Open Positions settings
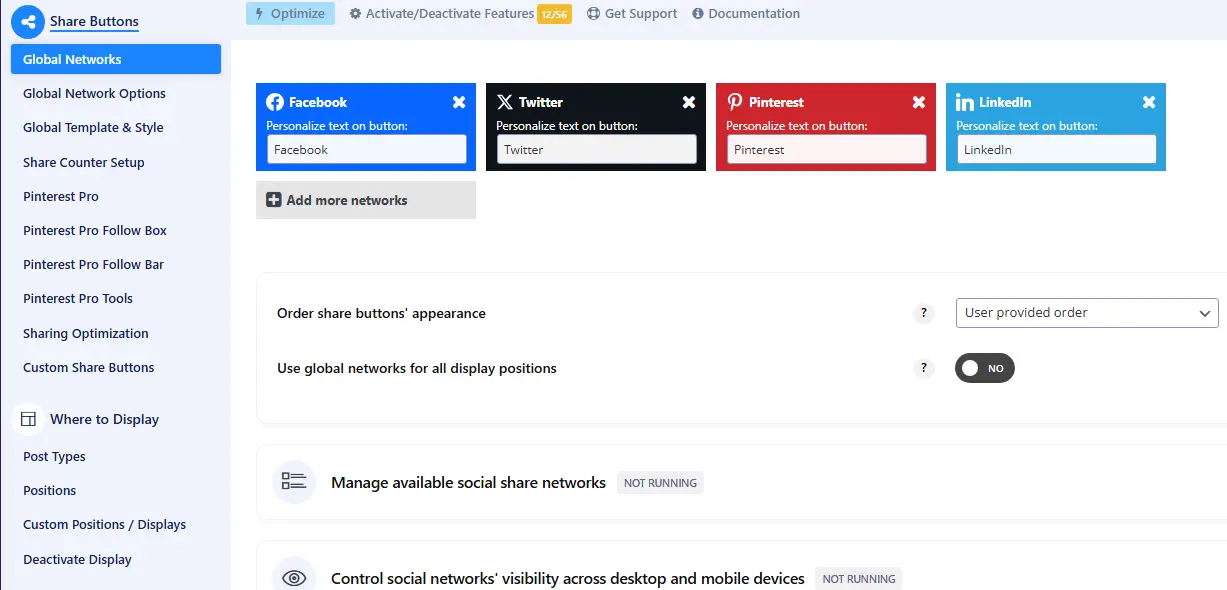 pyautogui.click(x=50, y=490)
